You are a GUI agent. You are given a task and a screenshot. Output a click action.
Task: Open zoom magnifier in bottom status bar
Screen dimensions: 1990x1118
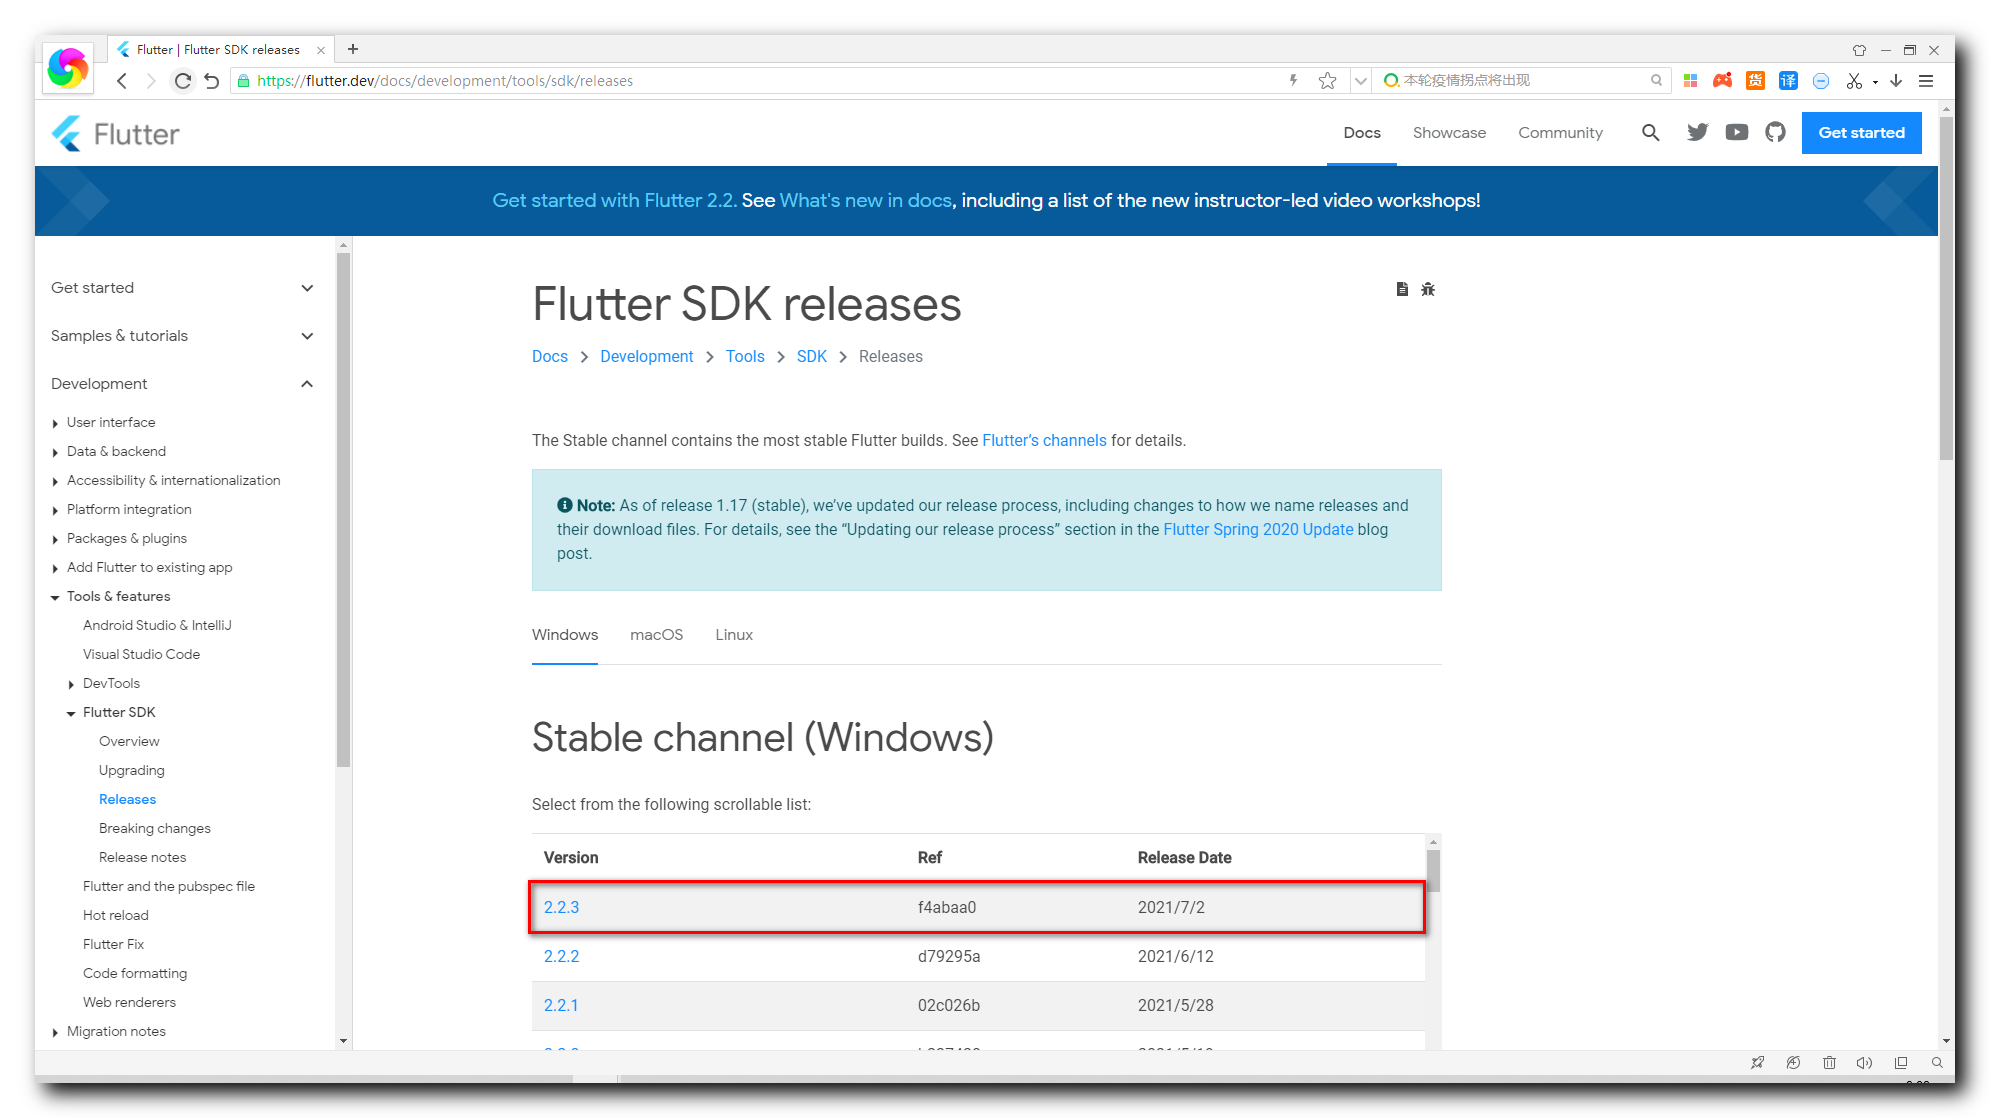pos(1937,1063)
